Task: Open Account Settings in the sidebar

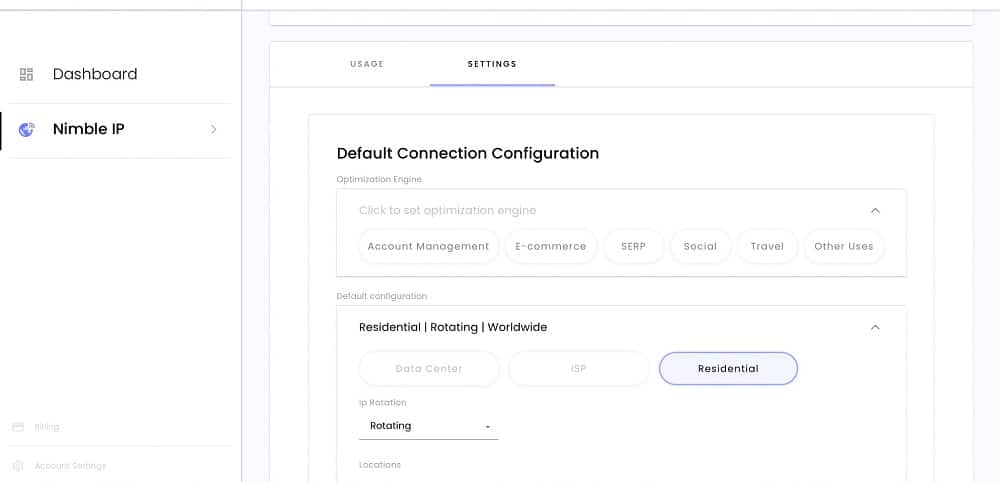Action: 70,466
